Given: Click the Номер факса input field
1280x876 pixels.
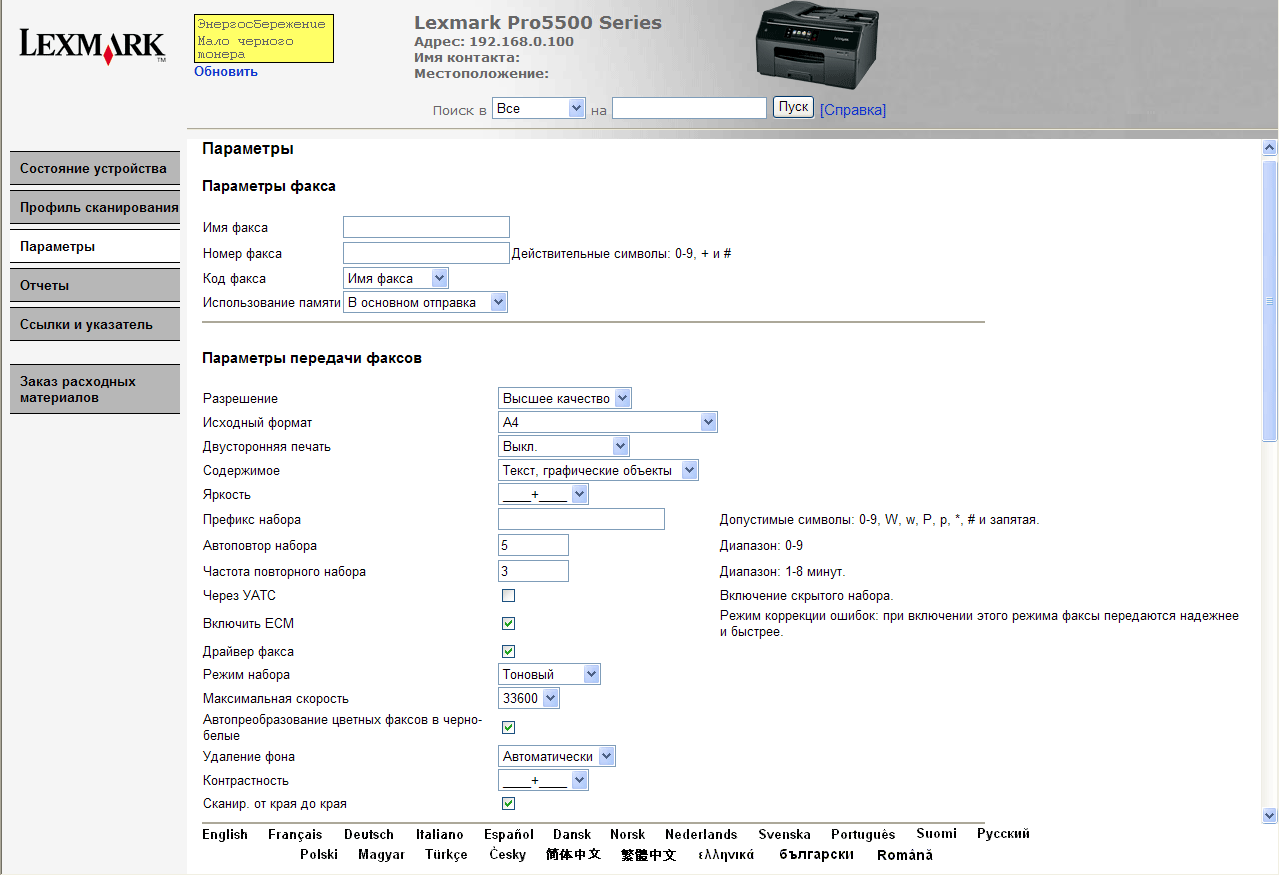Looking at the screenshot, I should (x=426, y=253).
